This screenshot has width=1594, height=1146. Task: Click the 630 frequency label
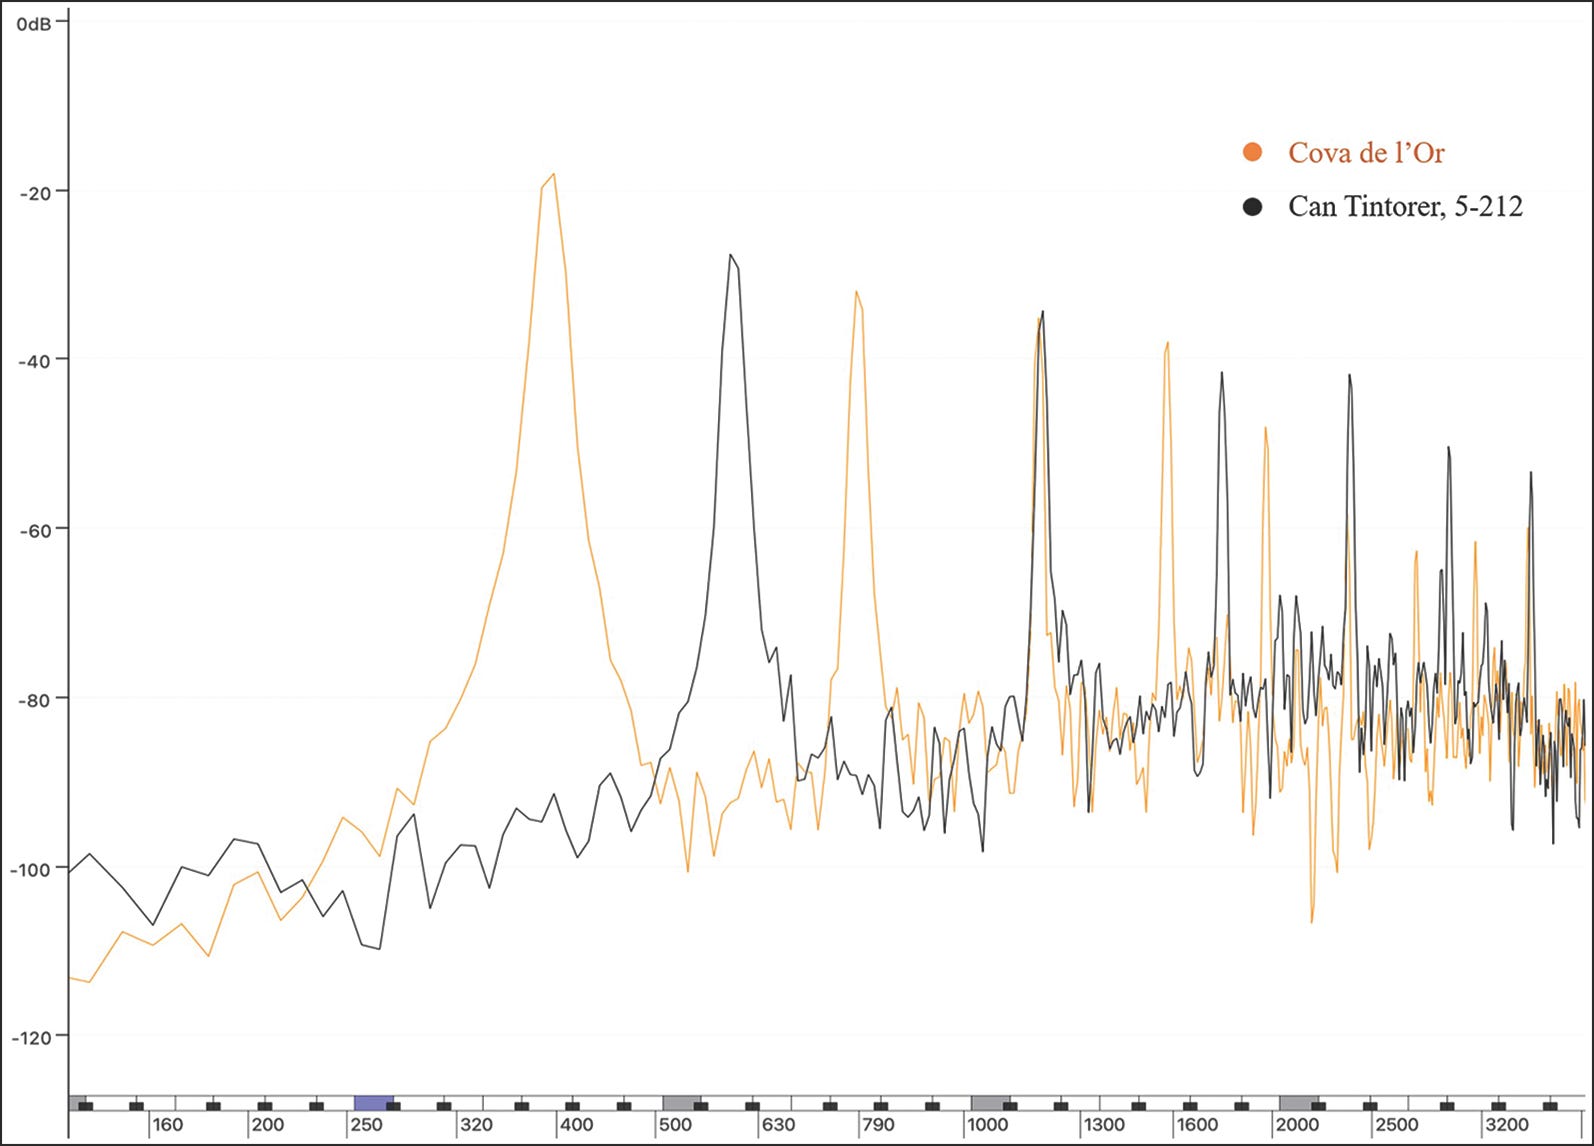pos(778,1125)
